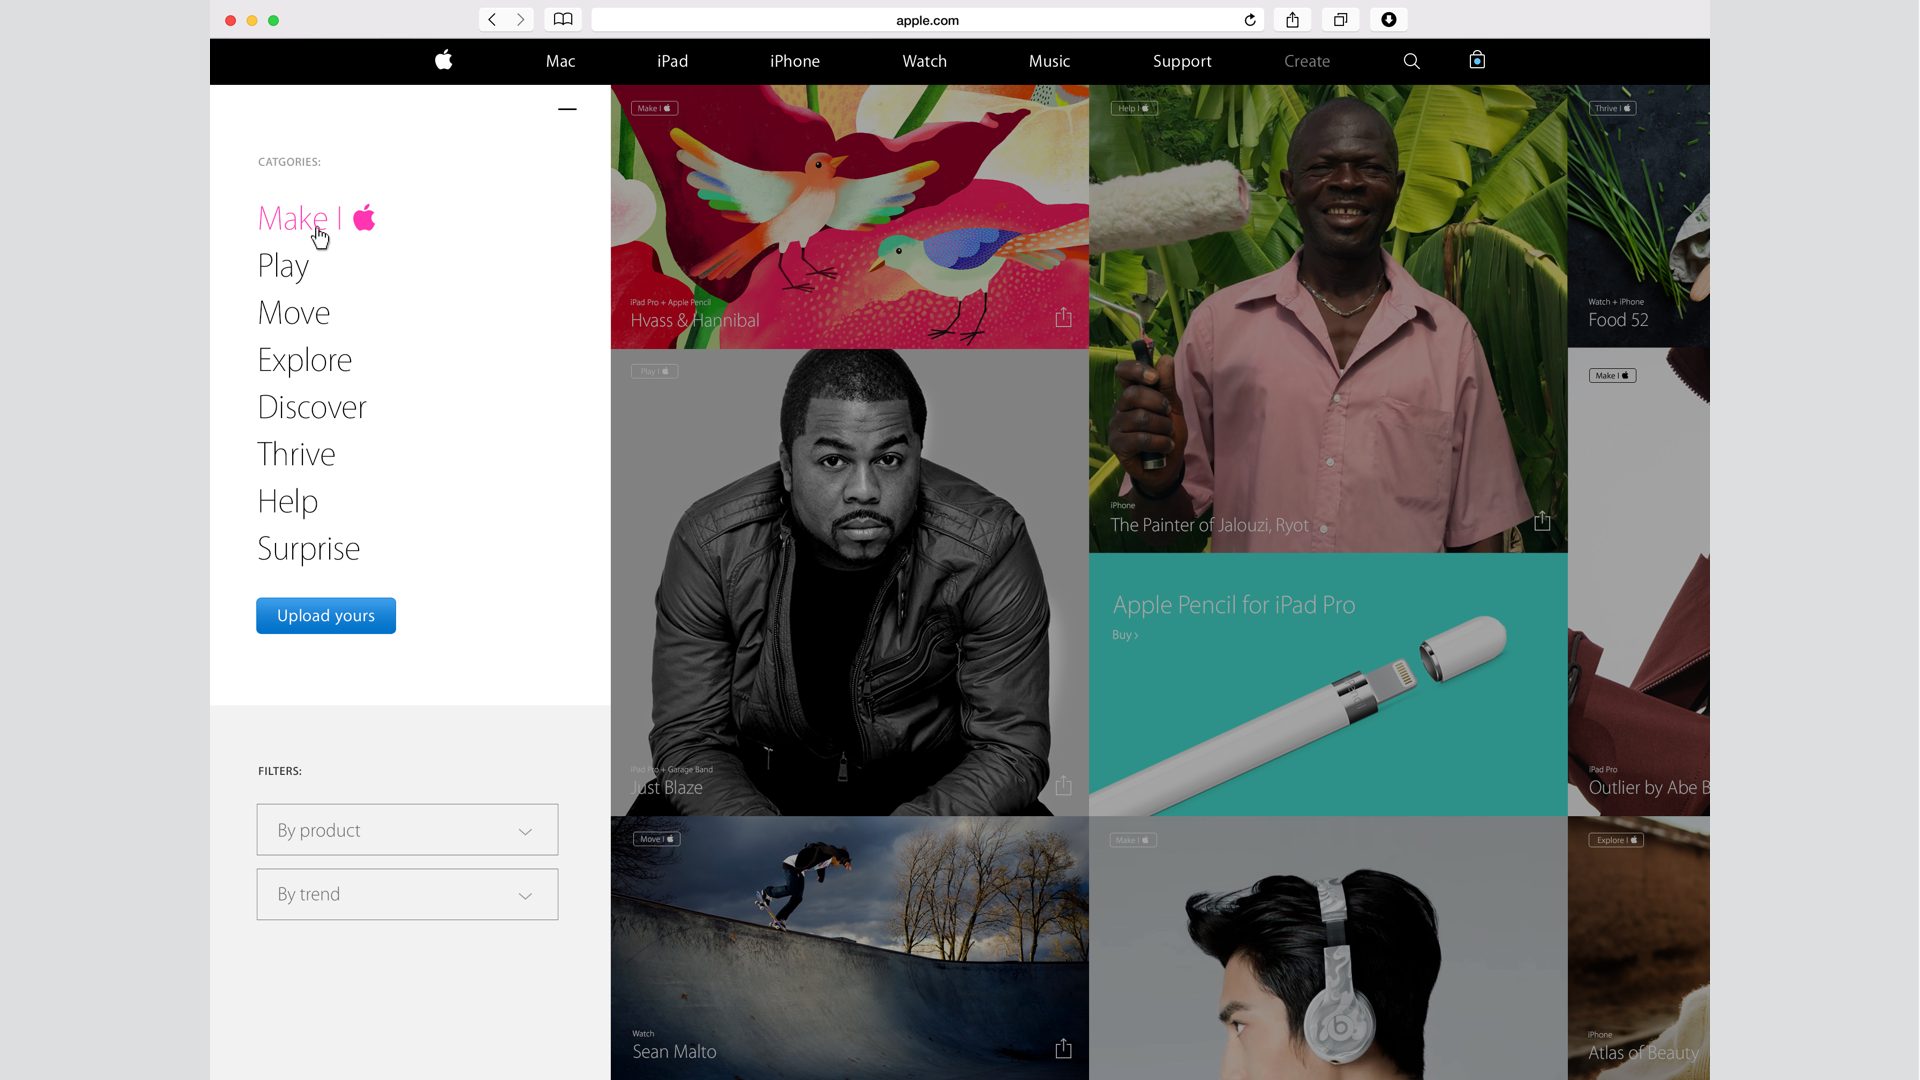Select the Make category
Image resolution: width=1920 pixels, height=1080 pixels.
point(316,218)
